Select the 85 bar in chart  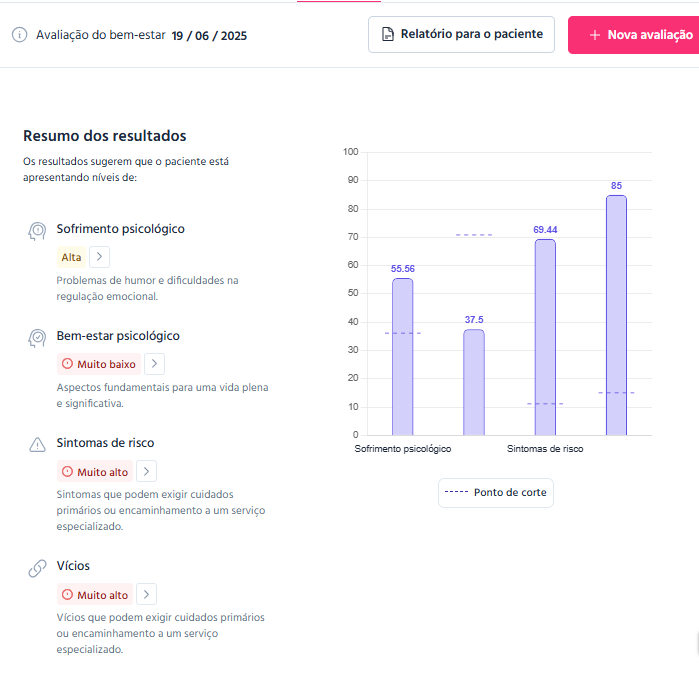tap(616, 315)
